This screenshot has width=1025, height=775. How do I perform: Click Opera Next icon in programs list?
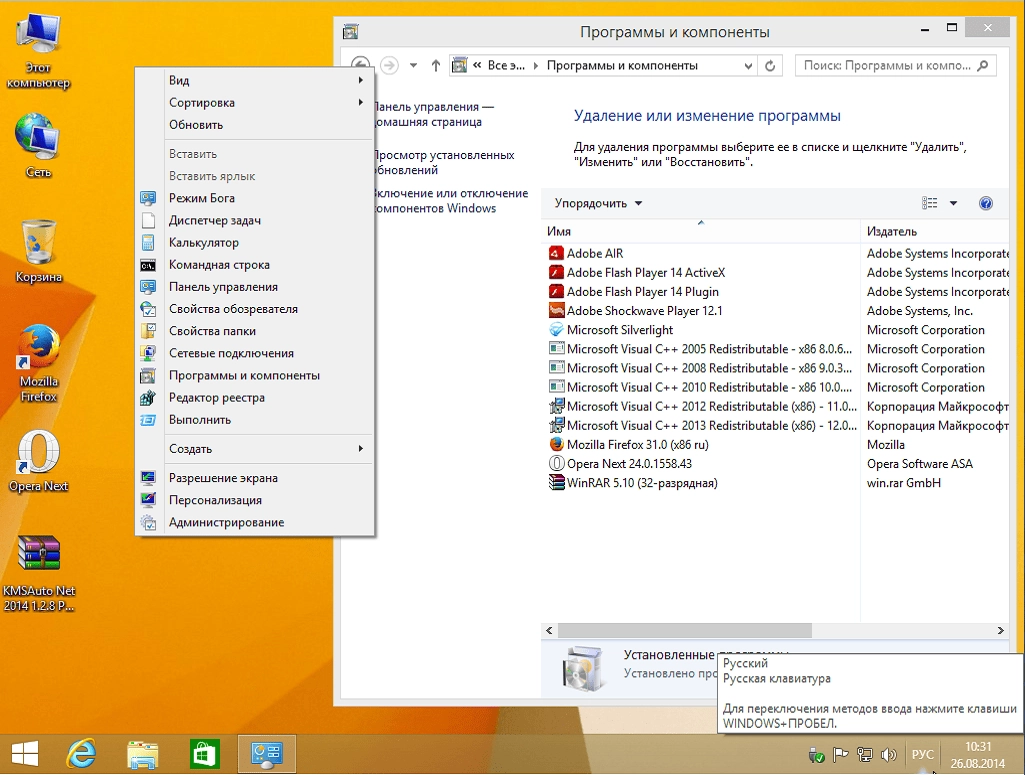click(556, 463)
